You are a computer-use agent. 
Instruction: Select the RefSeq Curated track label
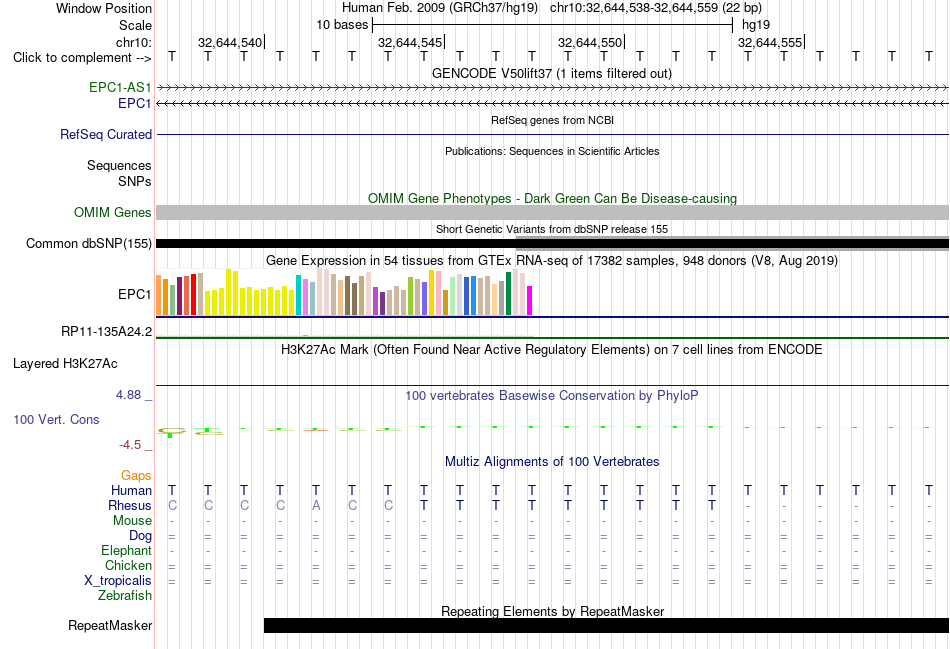click(x=106, y=135)
